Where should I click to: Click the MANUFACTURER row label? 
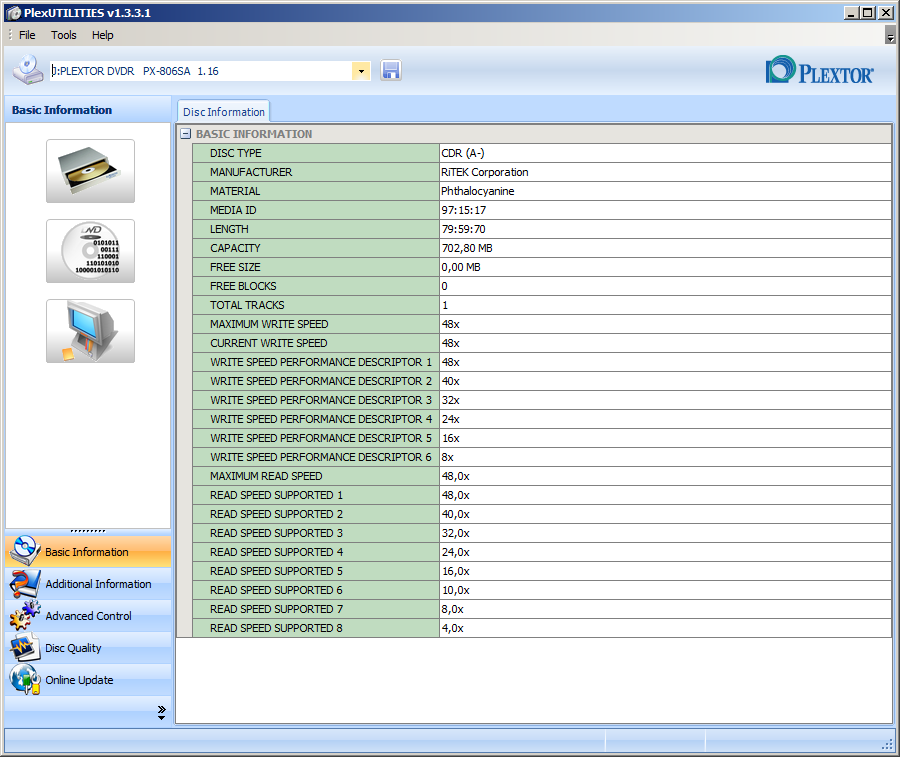(x=251, y=172)
